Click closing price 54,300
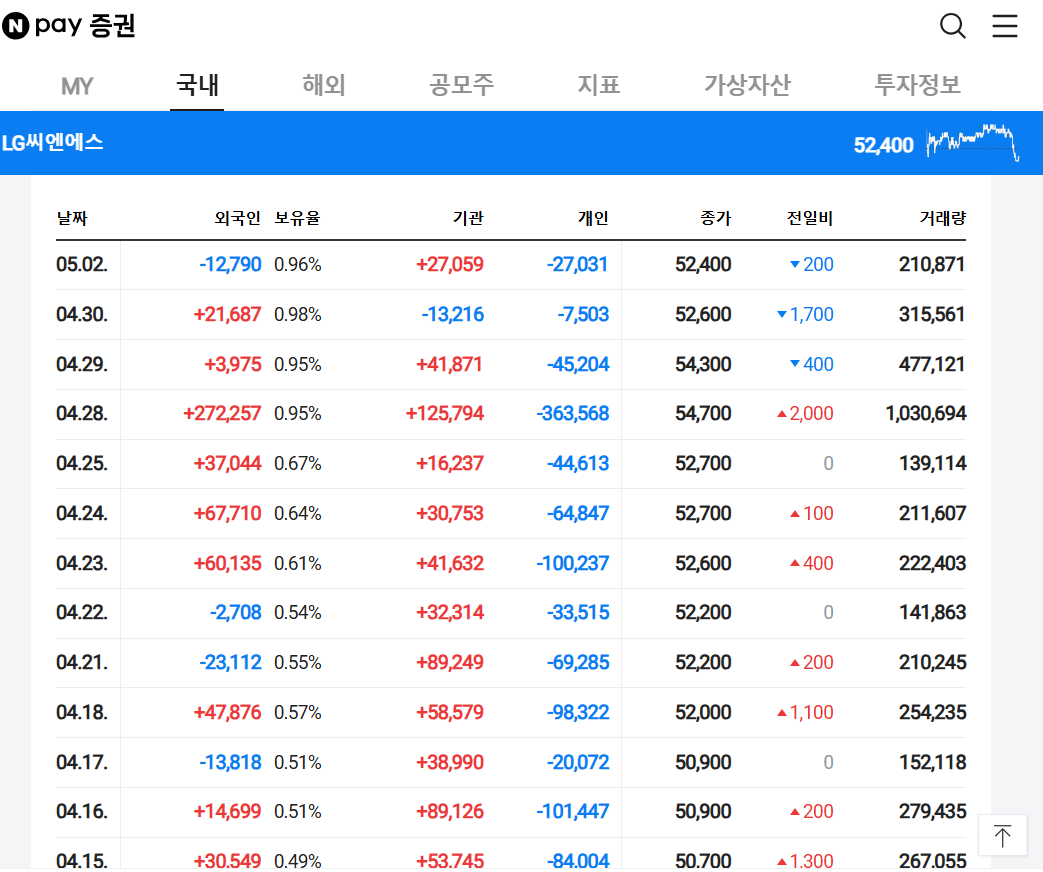Image resolution: width=1043 pixels, height=872 pixels. (x=703, y=364)
